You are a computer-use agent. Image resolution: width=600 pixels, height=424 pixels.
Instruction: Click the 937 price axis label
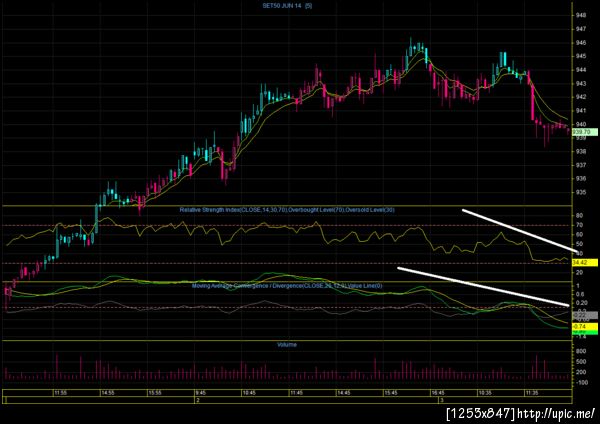pyautogui.click(x=580, y=165)
